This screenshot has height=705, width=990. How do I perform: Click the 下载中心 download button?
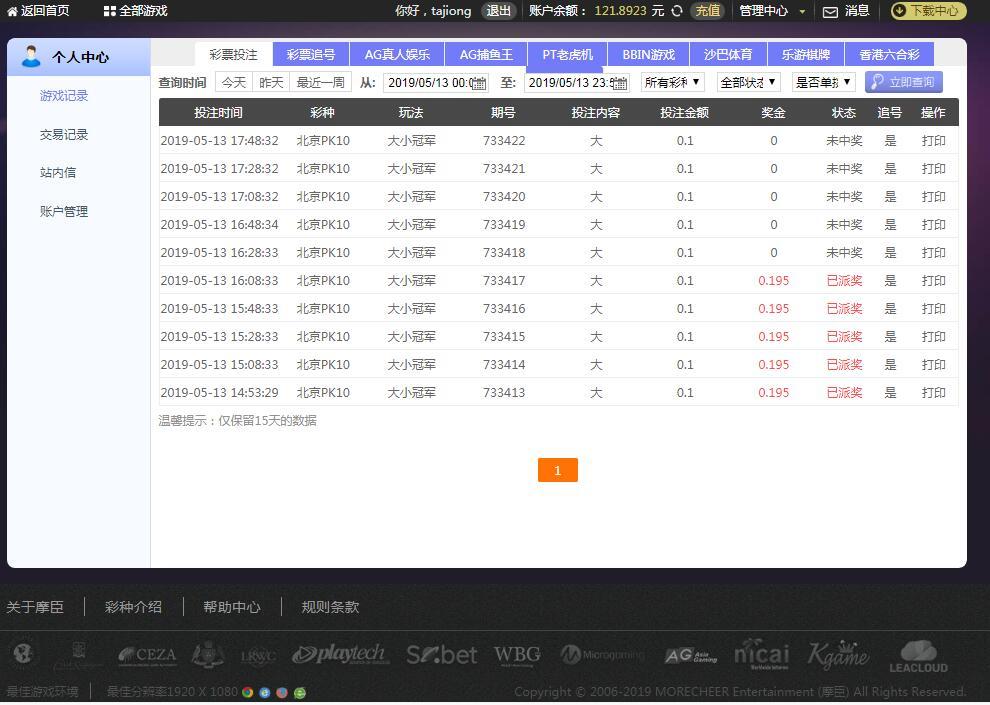tap(928, 11)
